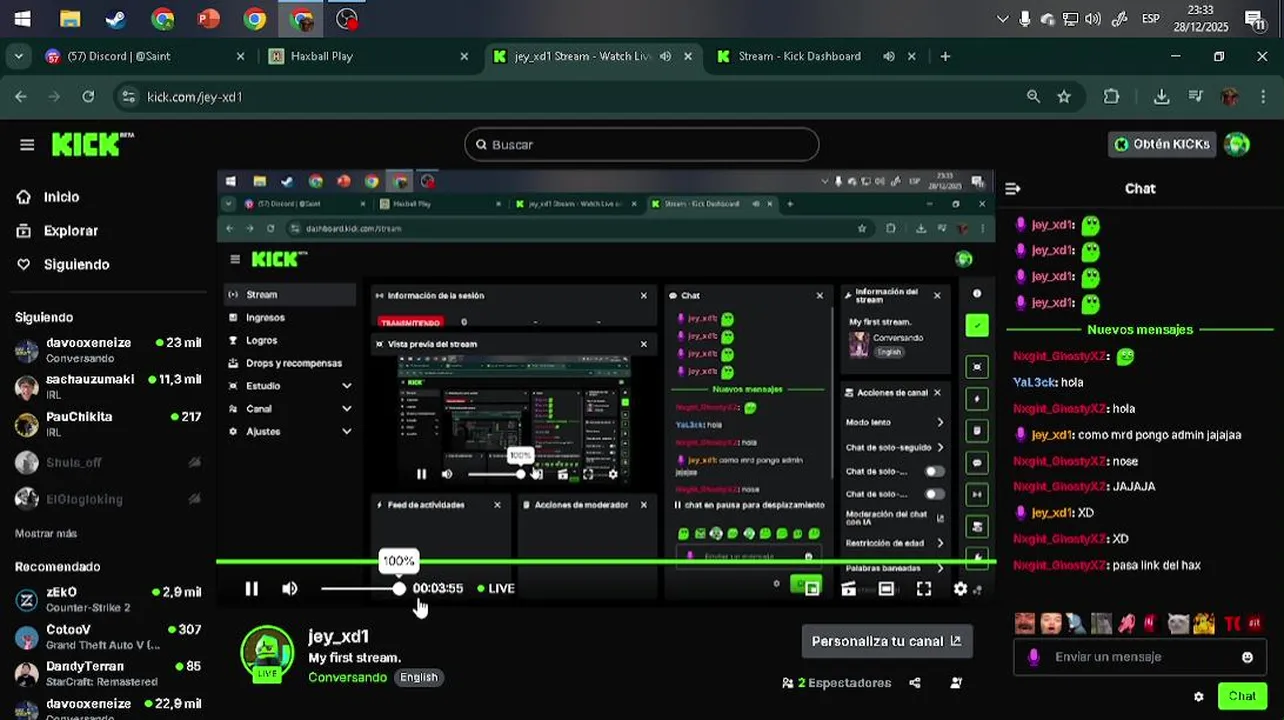The height and width of the screenshot is (720, 1284).
Task: Click the Nuevos mensajes divider in the chat
Action: click(1140, 329)
